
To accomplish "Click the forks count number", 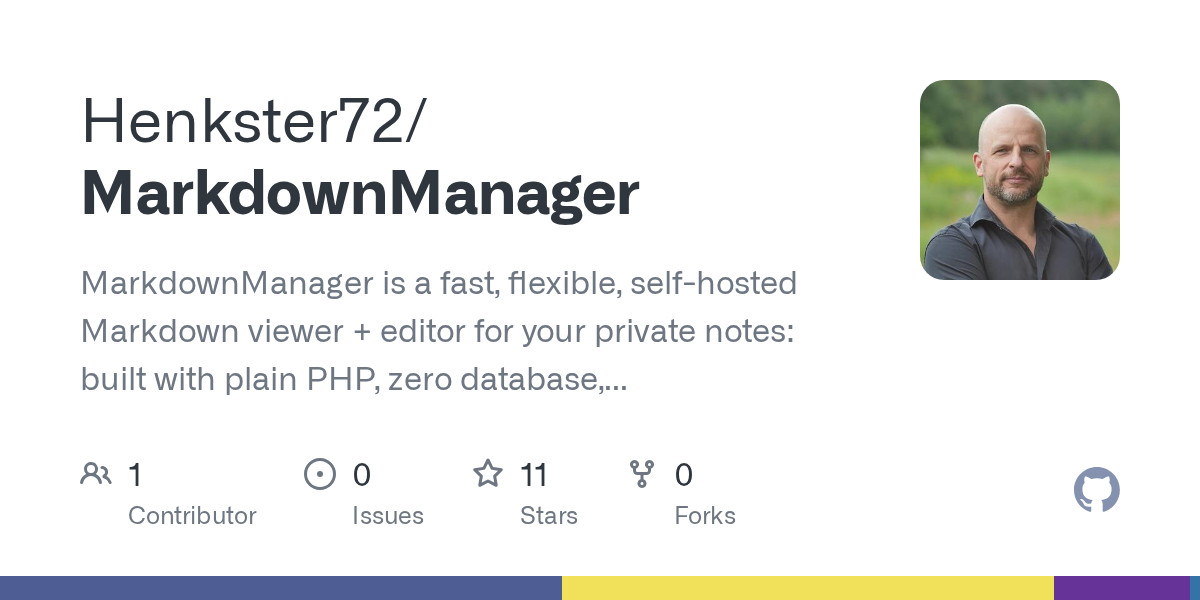I will tap(684, 474).
